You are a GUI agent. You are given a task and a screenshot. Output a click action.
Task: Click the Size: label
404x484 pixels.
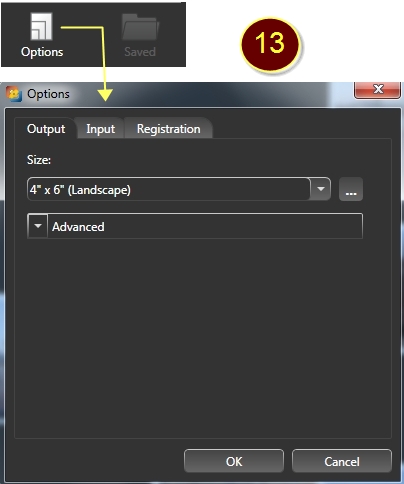[x=39, y=160]
